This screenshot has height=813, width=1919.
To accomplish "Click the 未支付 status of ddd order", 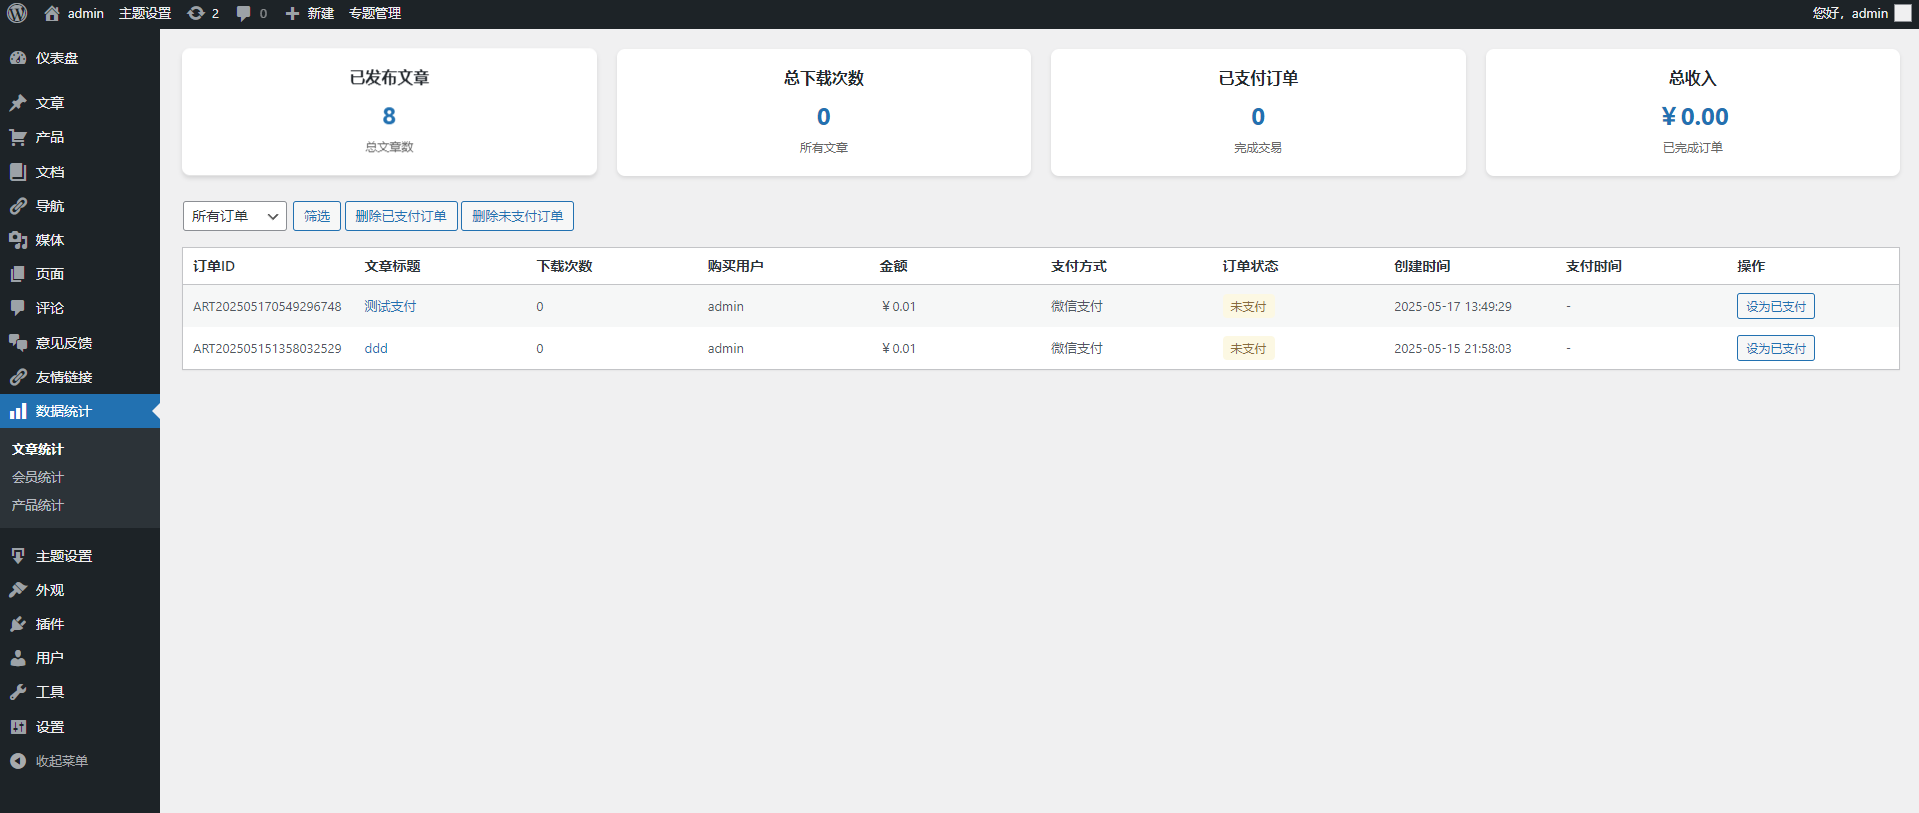I will pyautogui.click(x=1248, y=348).
